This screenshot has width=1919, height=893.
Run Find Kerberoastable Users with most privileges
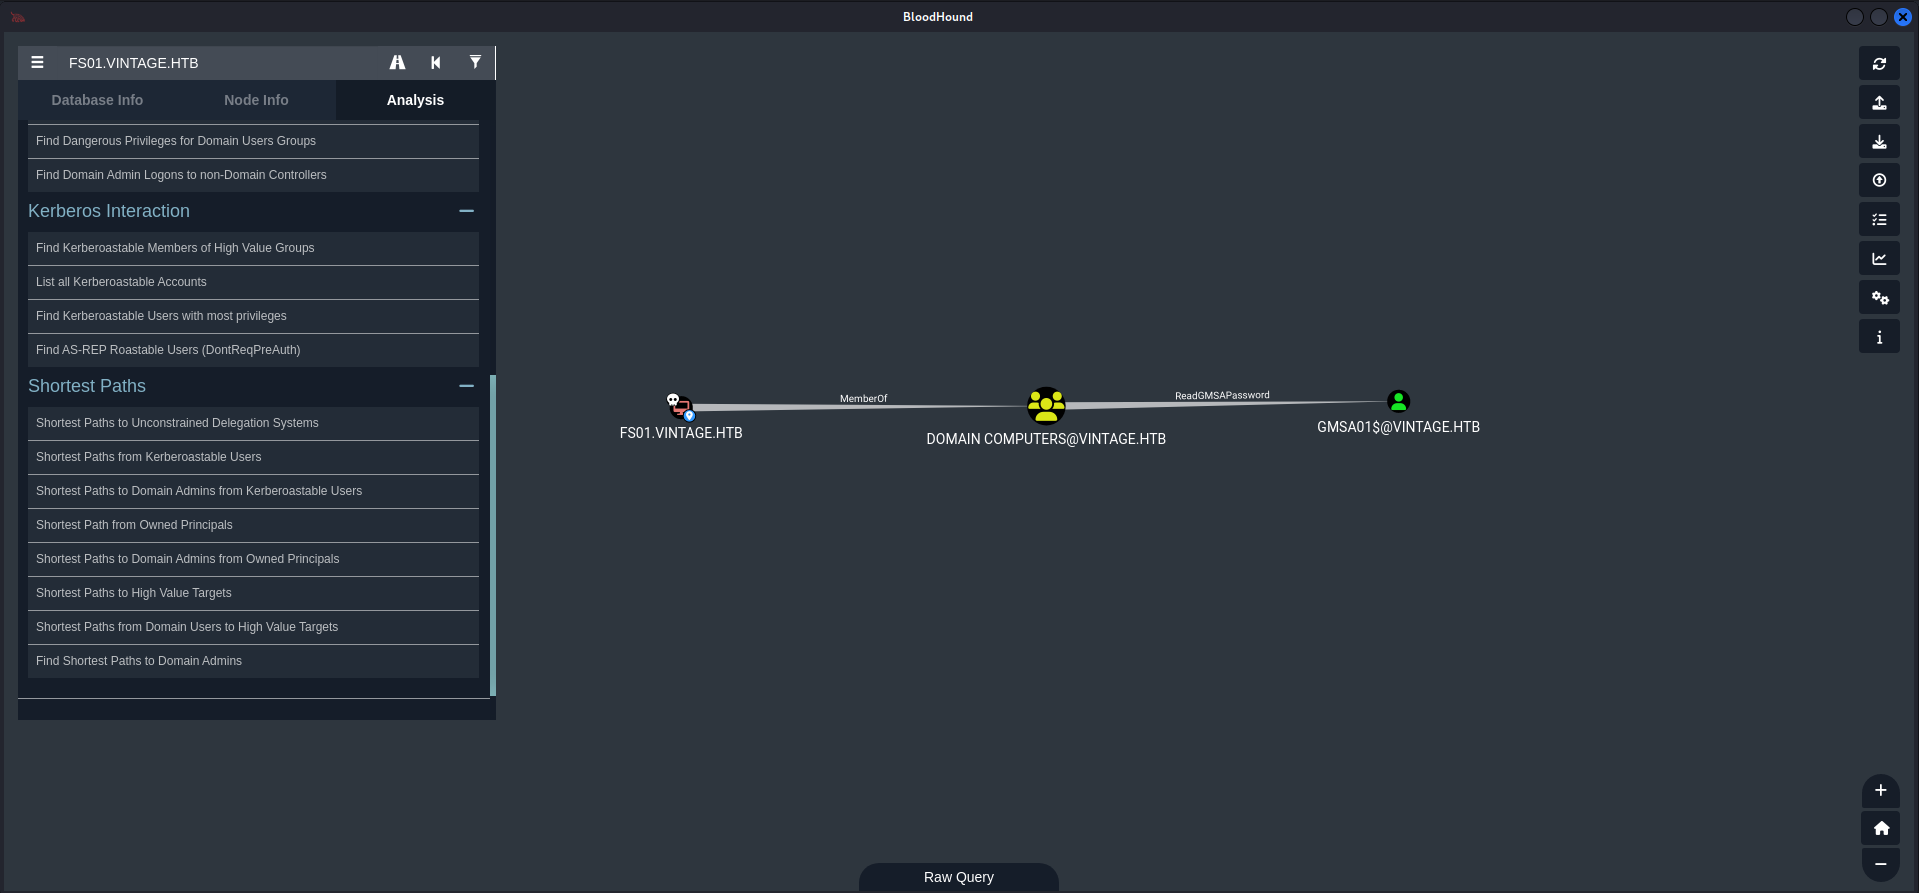pyautogui.click(x=253, y=316)
